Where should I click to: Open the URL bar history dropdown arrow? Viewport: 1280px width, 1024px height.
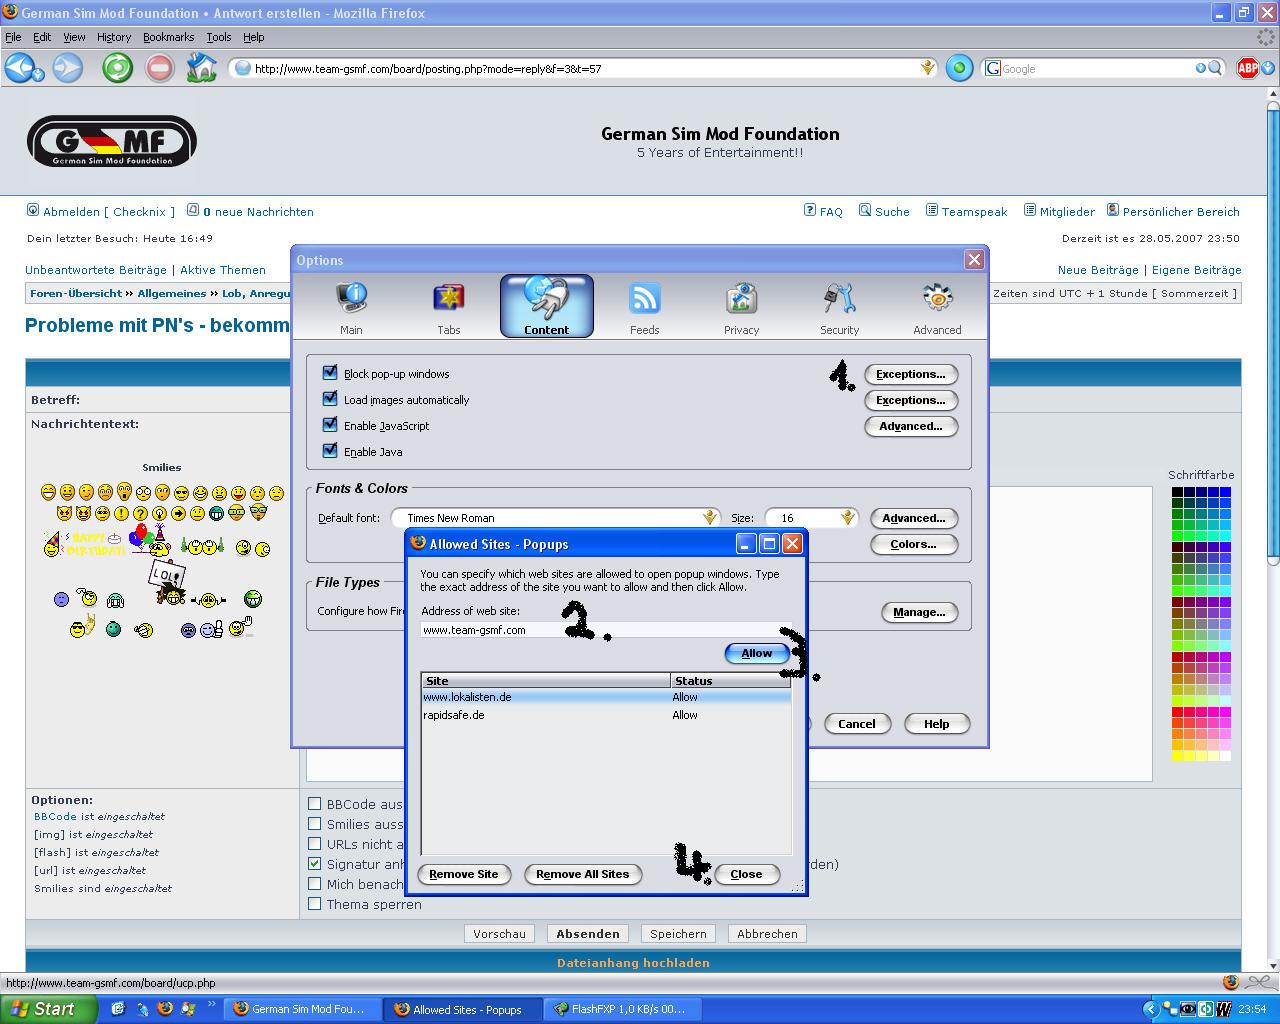pos(927,68)
